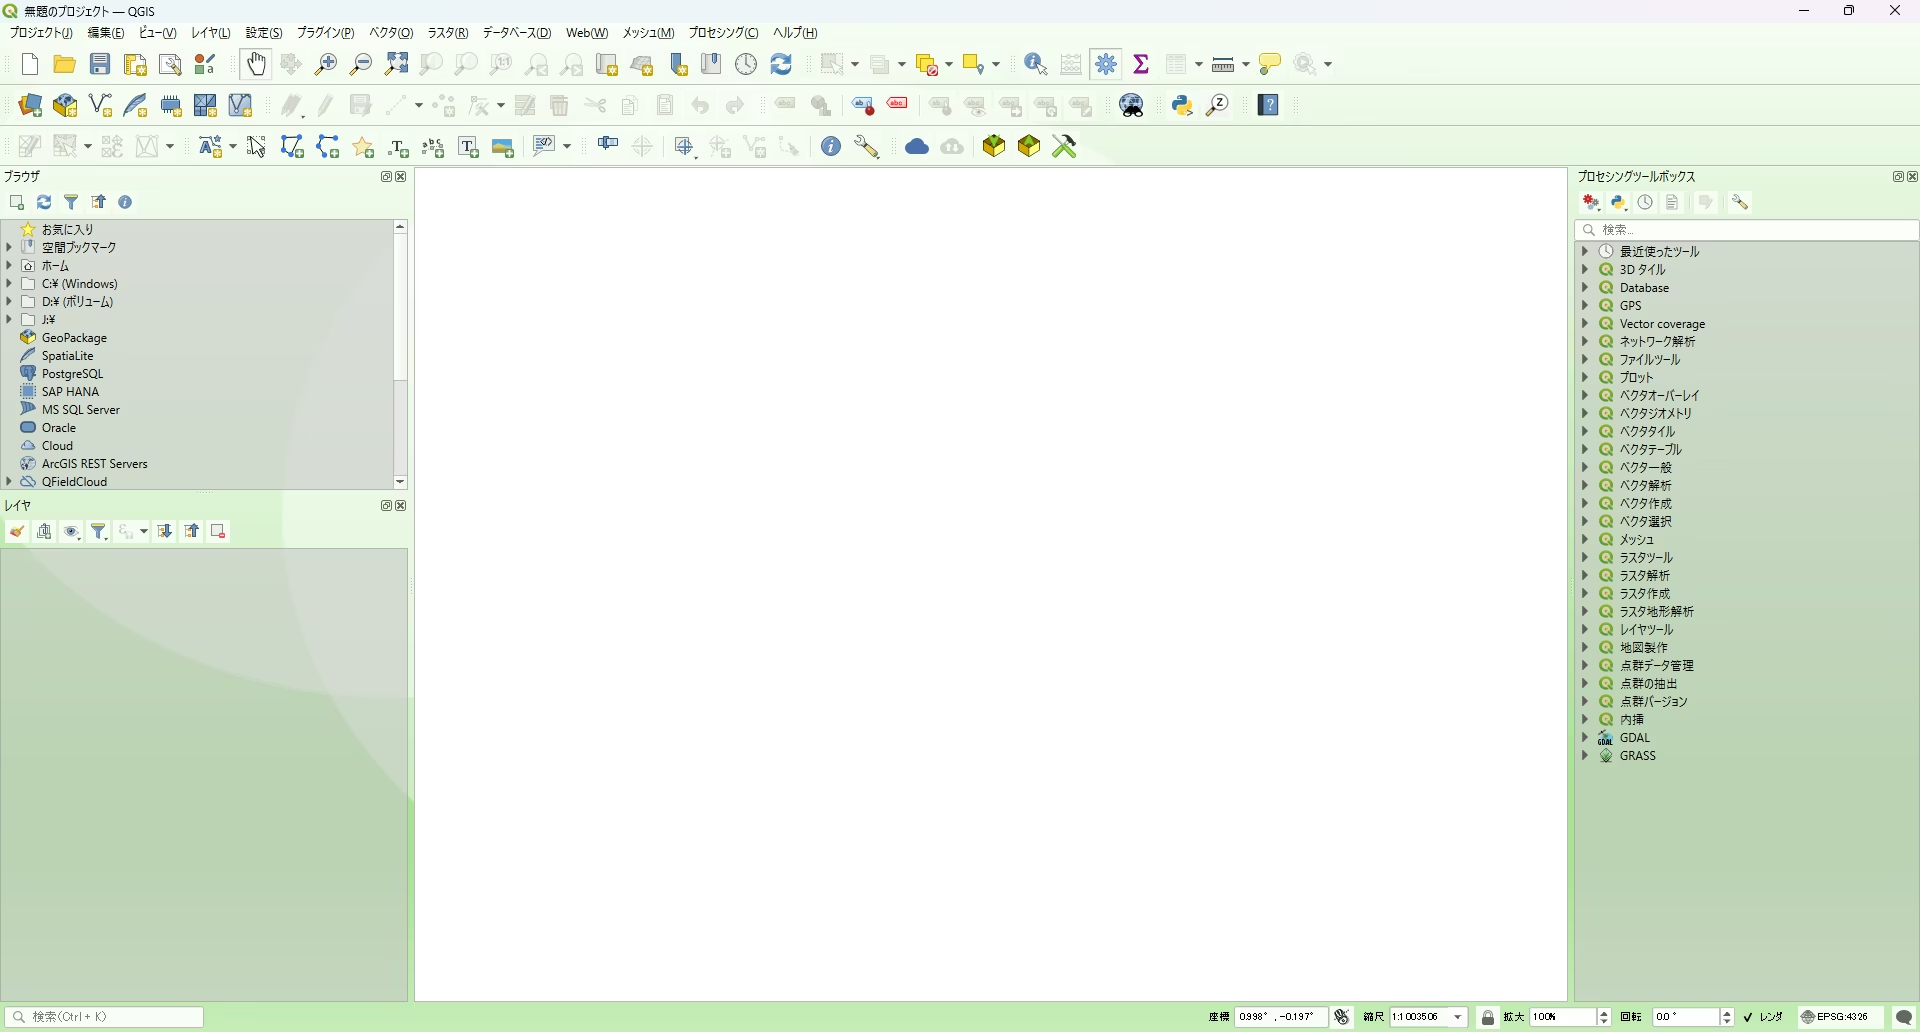This screenshot has height=1032, width=1920.
Task: Expand the ラスタ解析 toolbox group
Action: [x=1585, y=576]
